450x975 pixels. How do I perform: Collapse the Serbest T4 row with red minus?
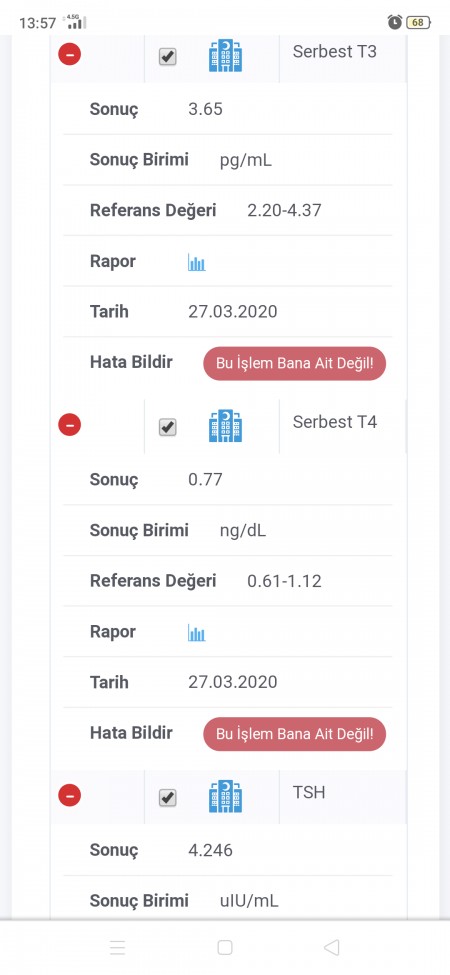[x=70, y=425]
